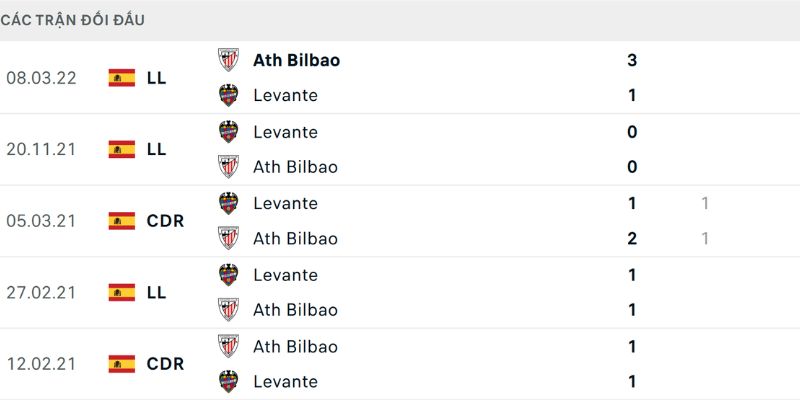Select CDR competition label for 12.02.21
This screenshot has height=400, width=800.
[x=165, y=364]
